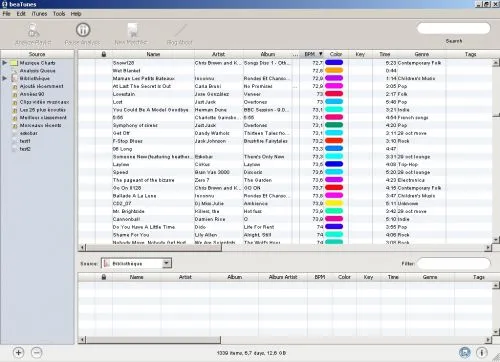Select the song Ballade A La Lune
Image resolution: width=500 pixels, height=362 pixels.
click(285, 196)
